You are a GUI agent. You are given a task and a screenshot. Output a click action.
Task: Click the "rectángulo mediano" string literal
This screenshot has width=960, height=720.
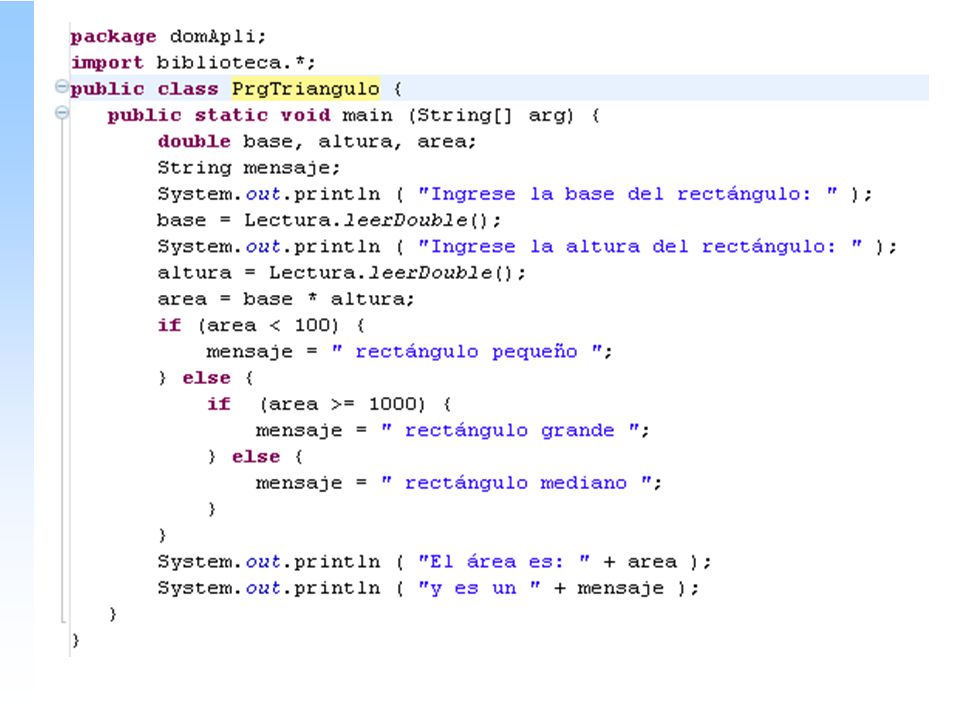click(516, 483)
